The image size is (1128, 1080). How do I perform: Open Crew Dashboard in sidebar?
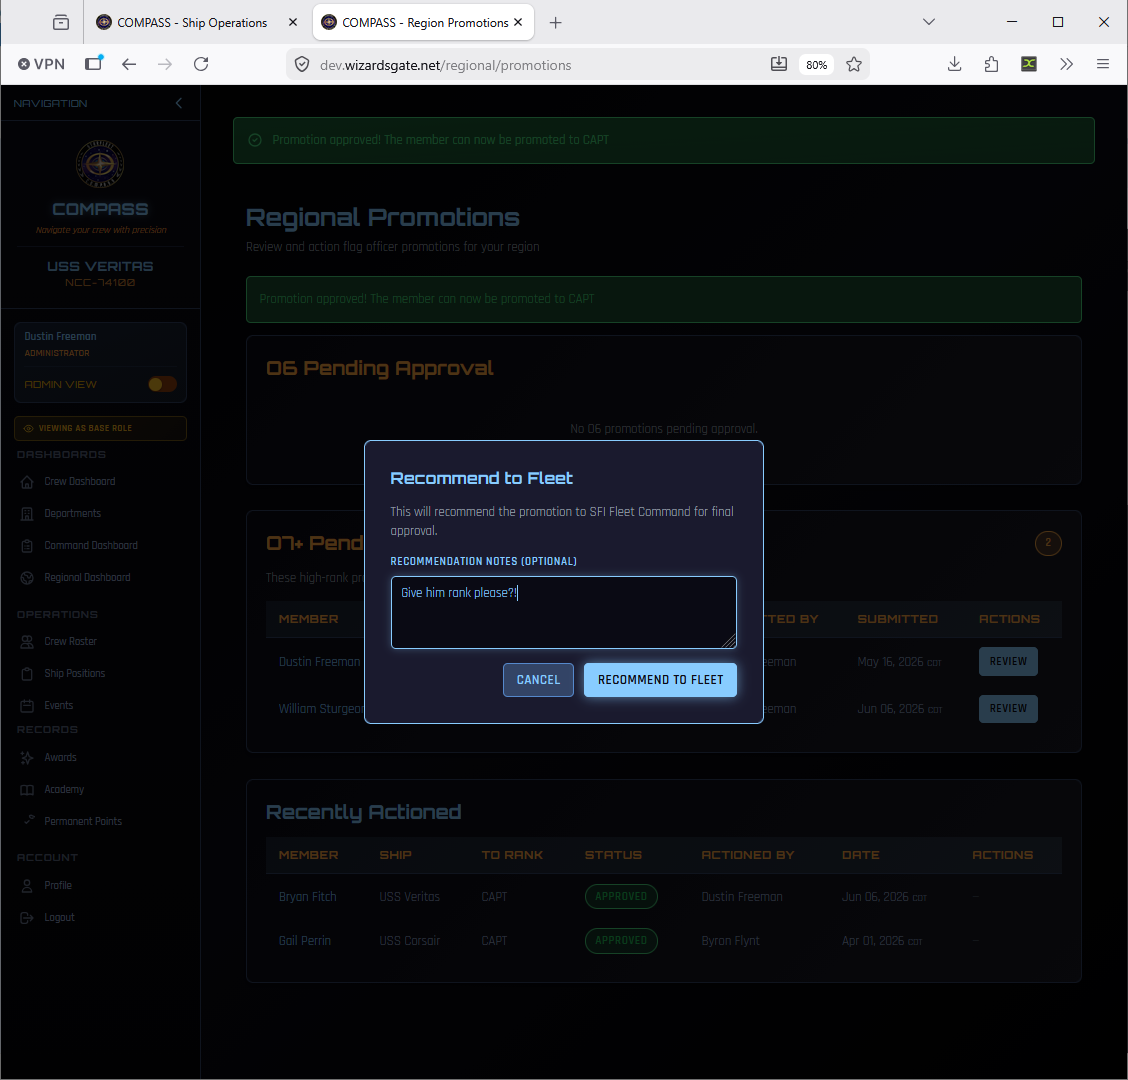point(79,481)
